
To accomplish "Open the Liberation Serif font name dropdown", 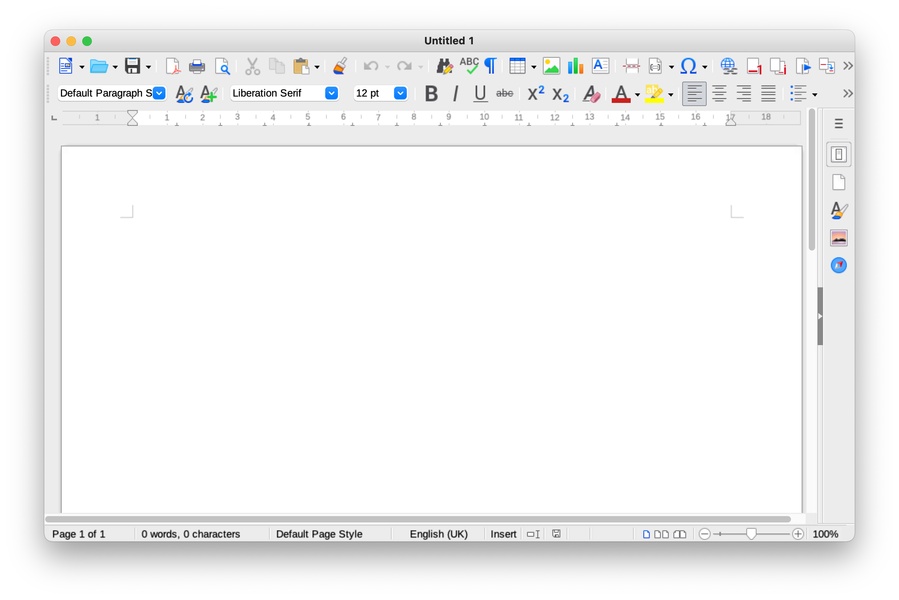I will 331,93.
